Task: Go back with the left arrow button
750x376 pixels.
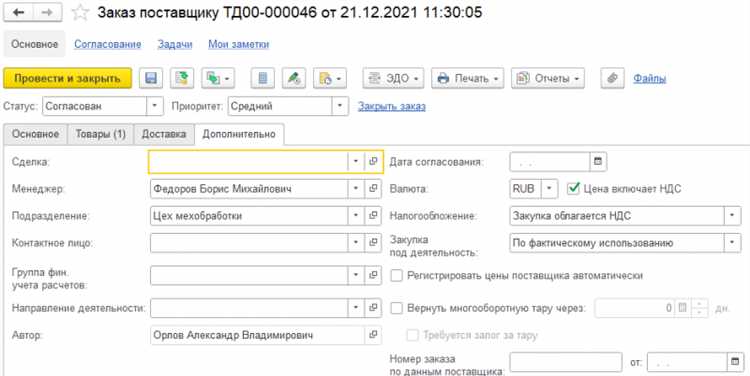Action: pos(18,12)
